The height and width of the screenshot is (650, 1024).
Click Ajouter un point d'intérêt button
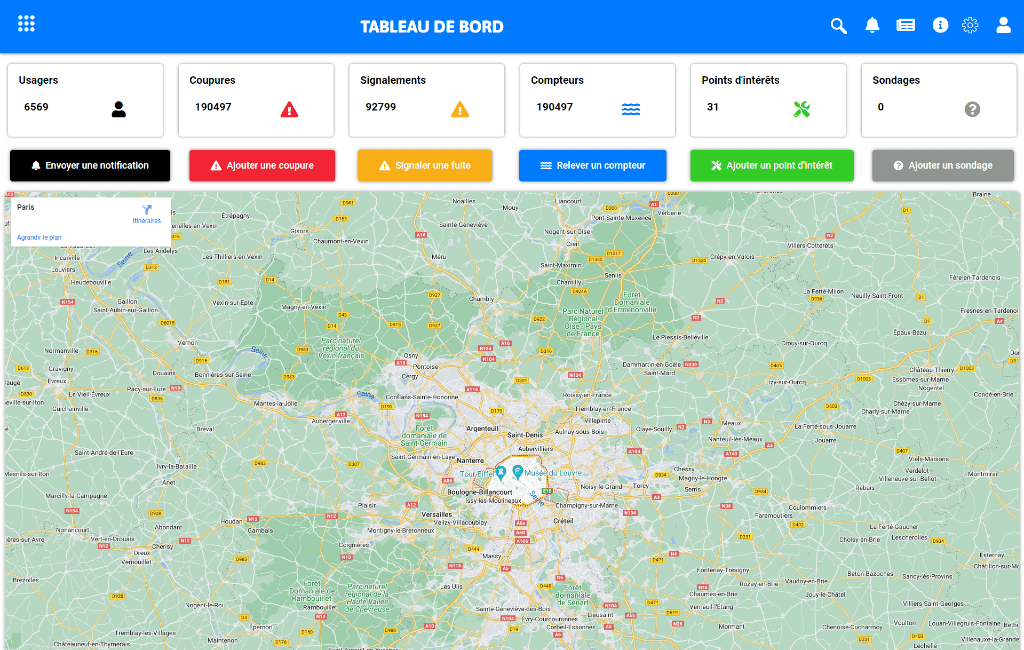[772, 166]
